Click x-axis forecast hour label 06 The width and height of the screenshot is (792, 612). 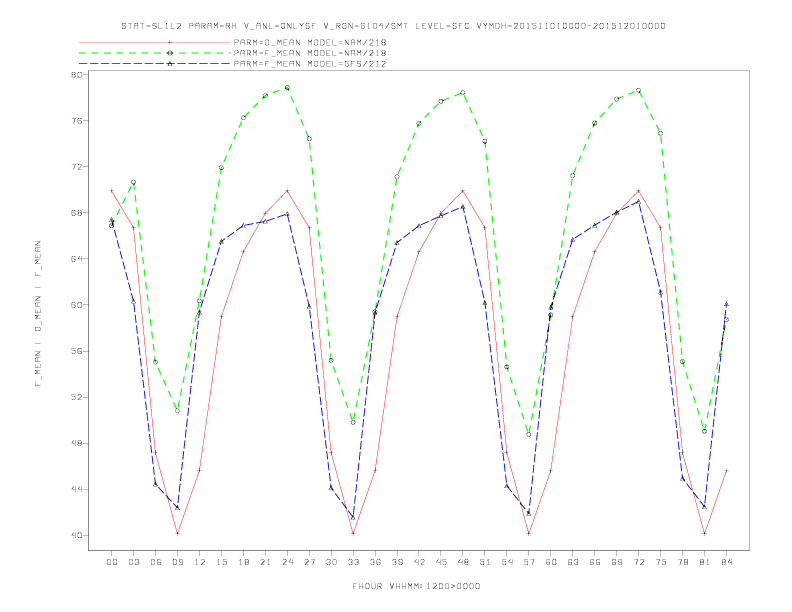click(156, 562)
